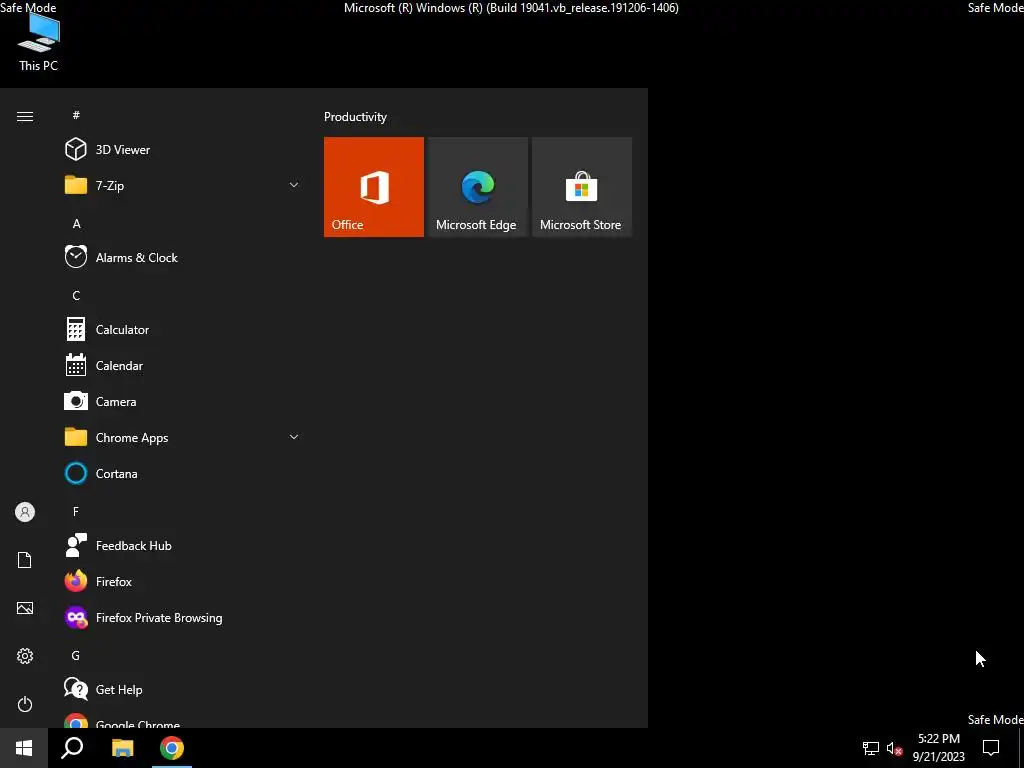Open File Explorer from the taskbar

coord(122,748)
